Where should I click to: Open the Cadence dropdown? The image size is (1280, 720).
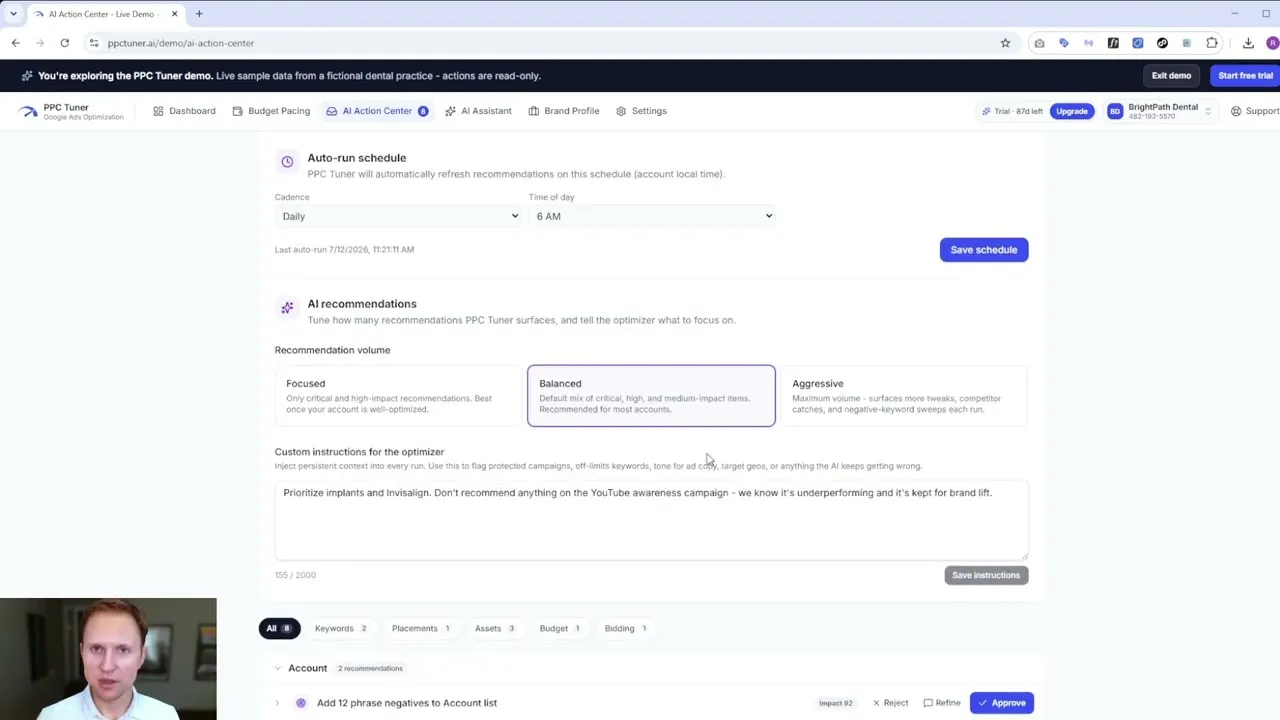point(398,216)
